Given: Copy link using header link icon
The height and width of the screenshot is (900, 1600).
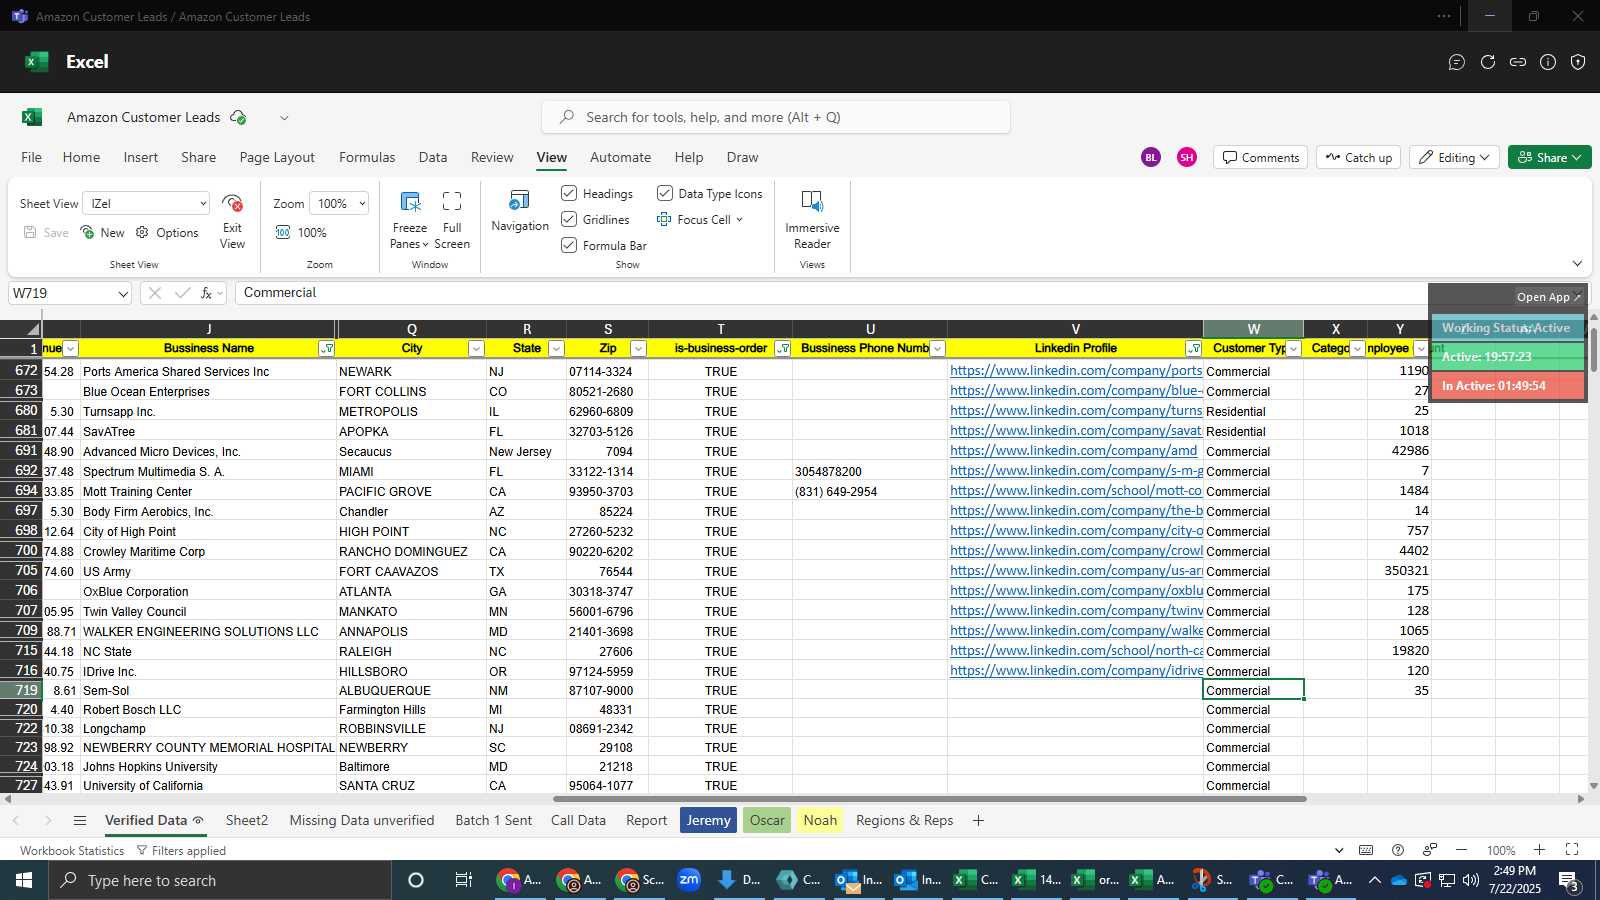Looking at the screenshot, I should [1518, 62].
